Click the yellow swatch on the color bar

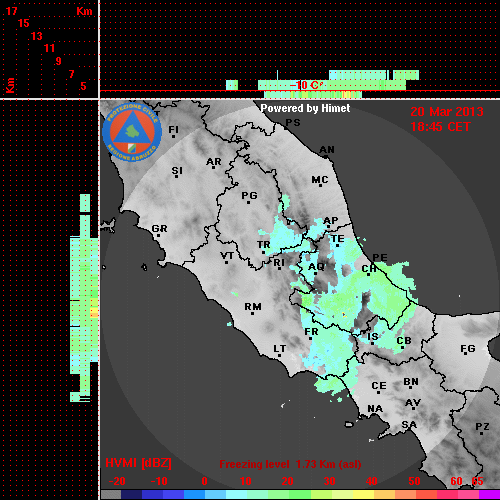363,495
